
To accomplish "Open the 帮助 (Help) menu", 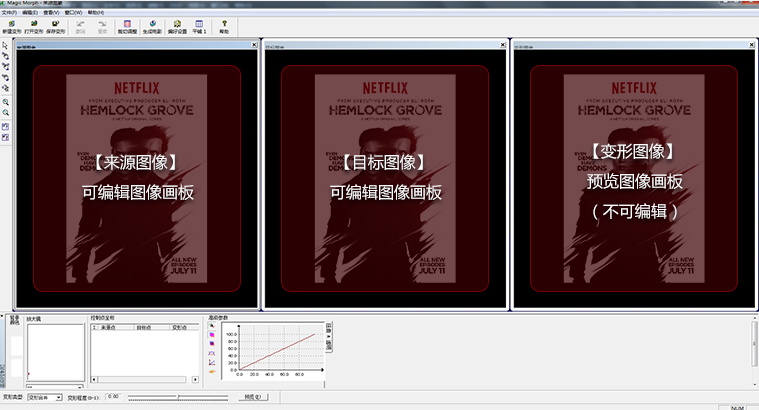I will pos(95,12).
